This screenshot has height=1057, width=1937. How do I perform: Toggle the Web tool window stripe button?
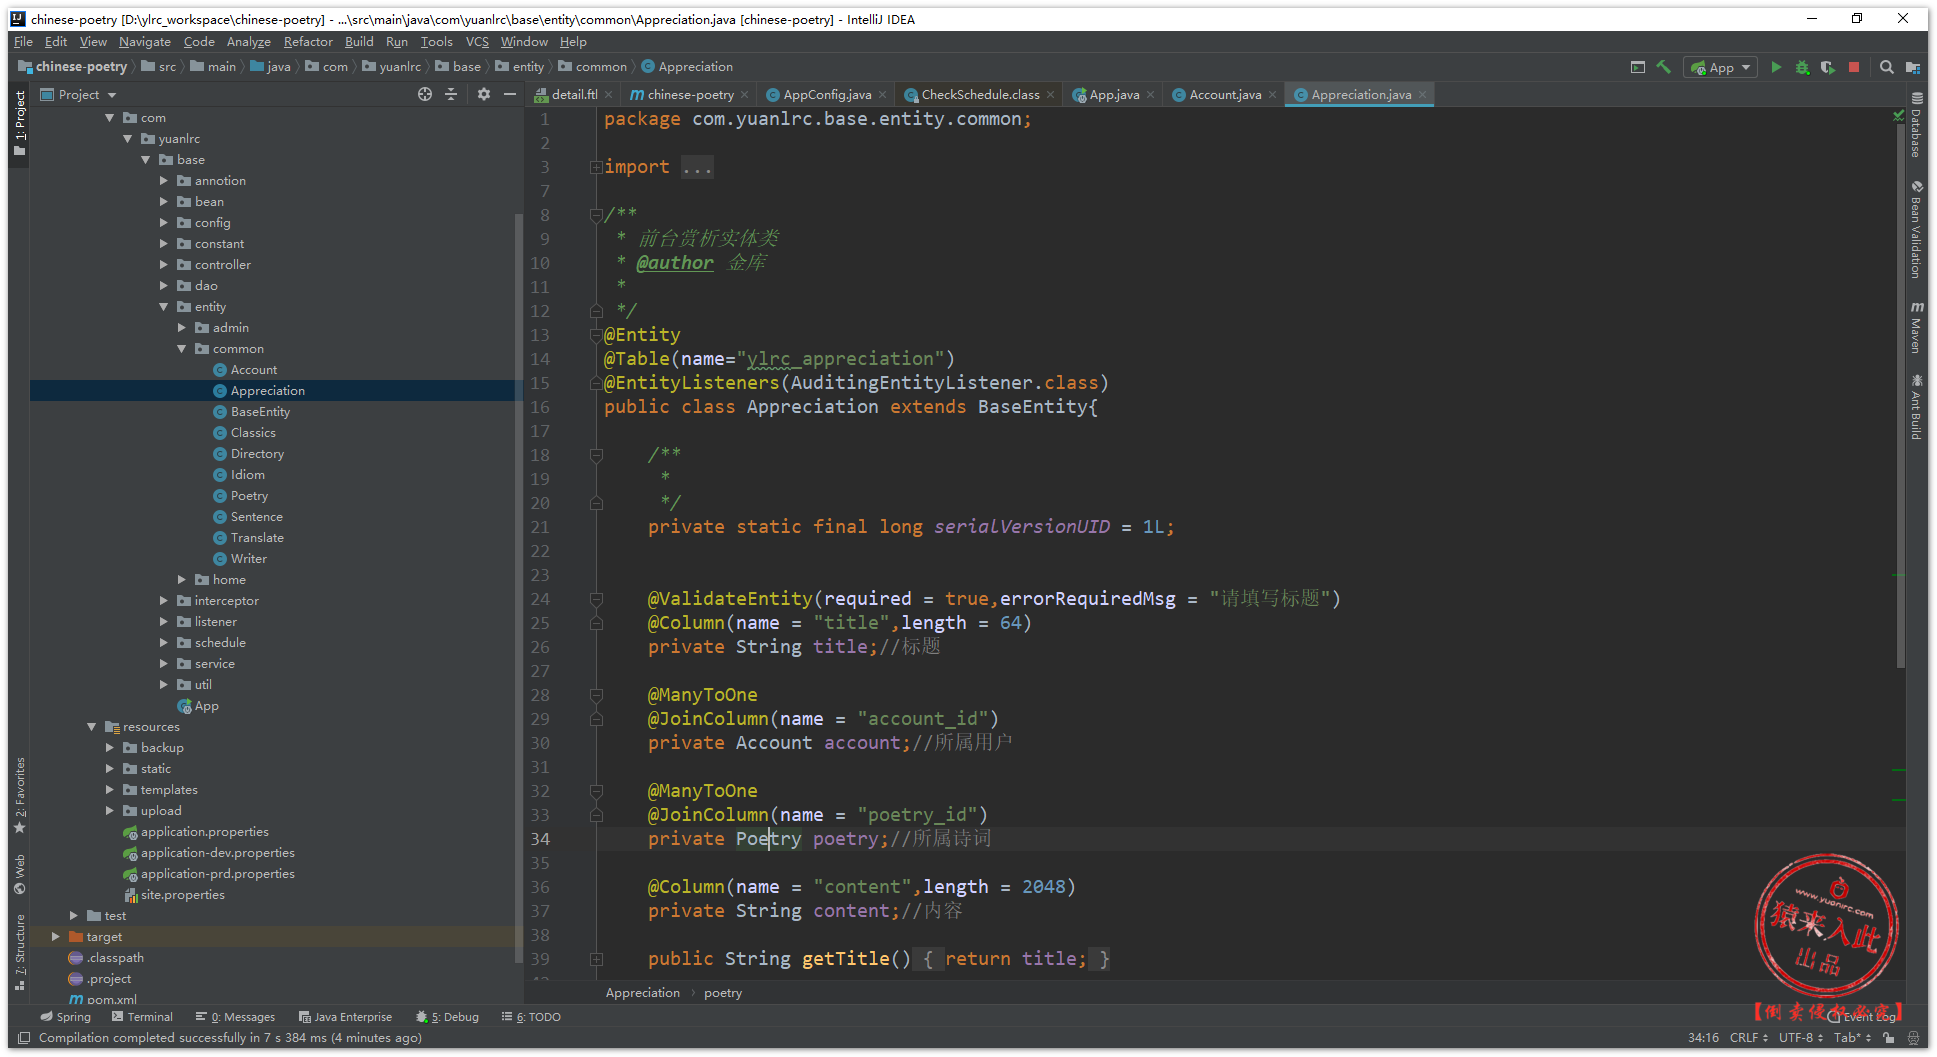[x=19, y=875]
